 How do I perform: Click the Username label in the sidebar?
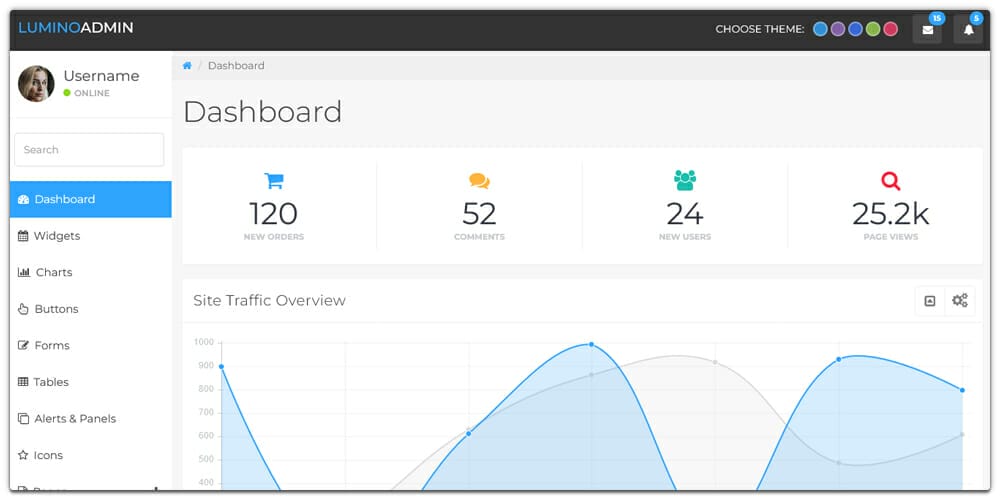coord(101,76)
